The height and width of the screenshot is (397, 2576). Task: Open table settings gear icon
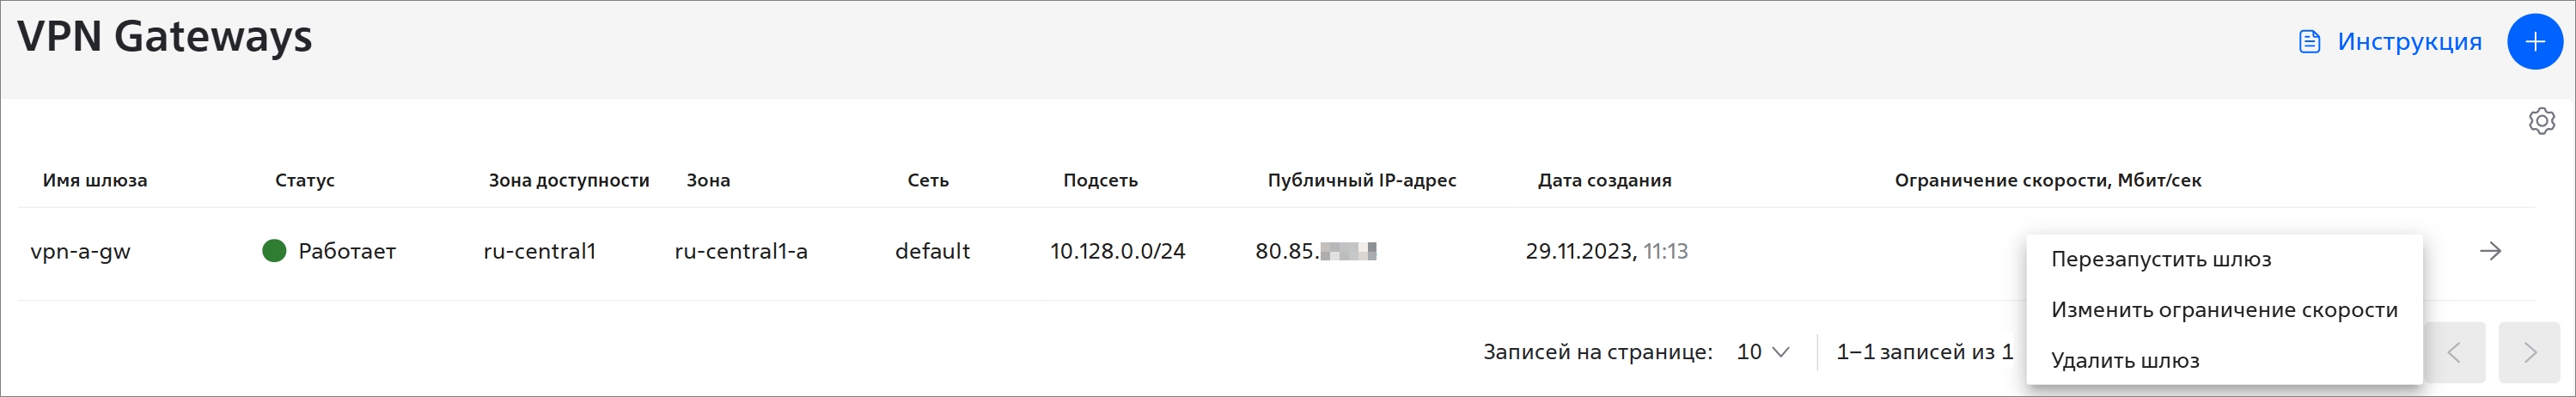click(2541, 121)
